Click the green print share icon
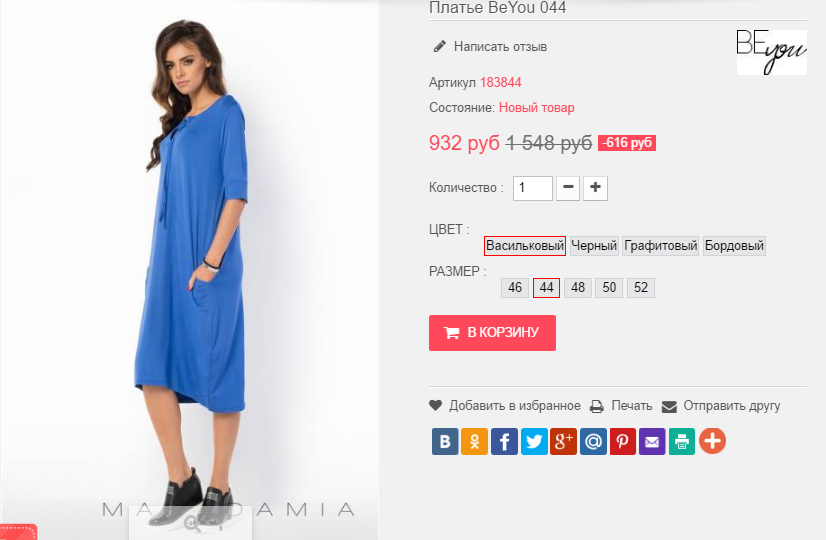 (682, 441)
